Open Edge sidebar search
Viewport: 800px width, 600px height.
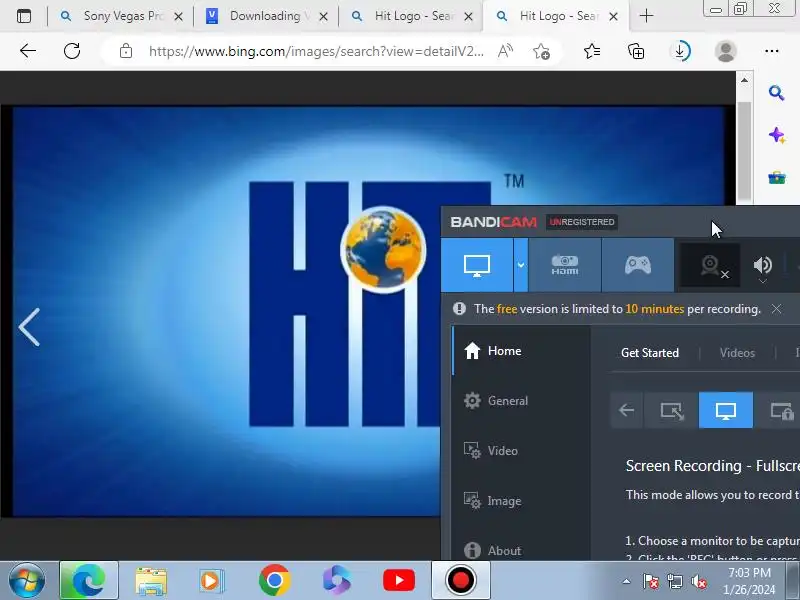[x=777, y=93]
